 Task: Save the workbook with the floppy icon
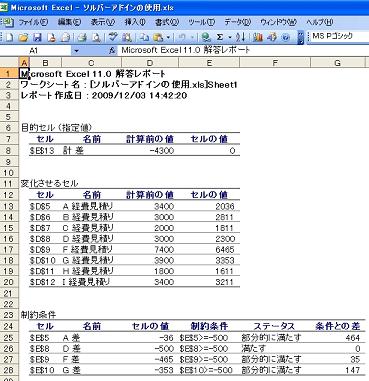(37, 37)
